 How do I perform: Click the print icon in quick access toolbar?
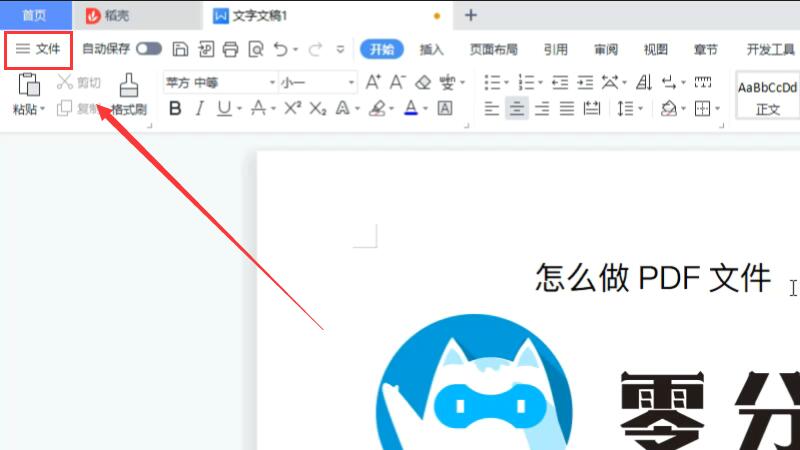[x=230, y=48]
